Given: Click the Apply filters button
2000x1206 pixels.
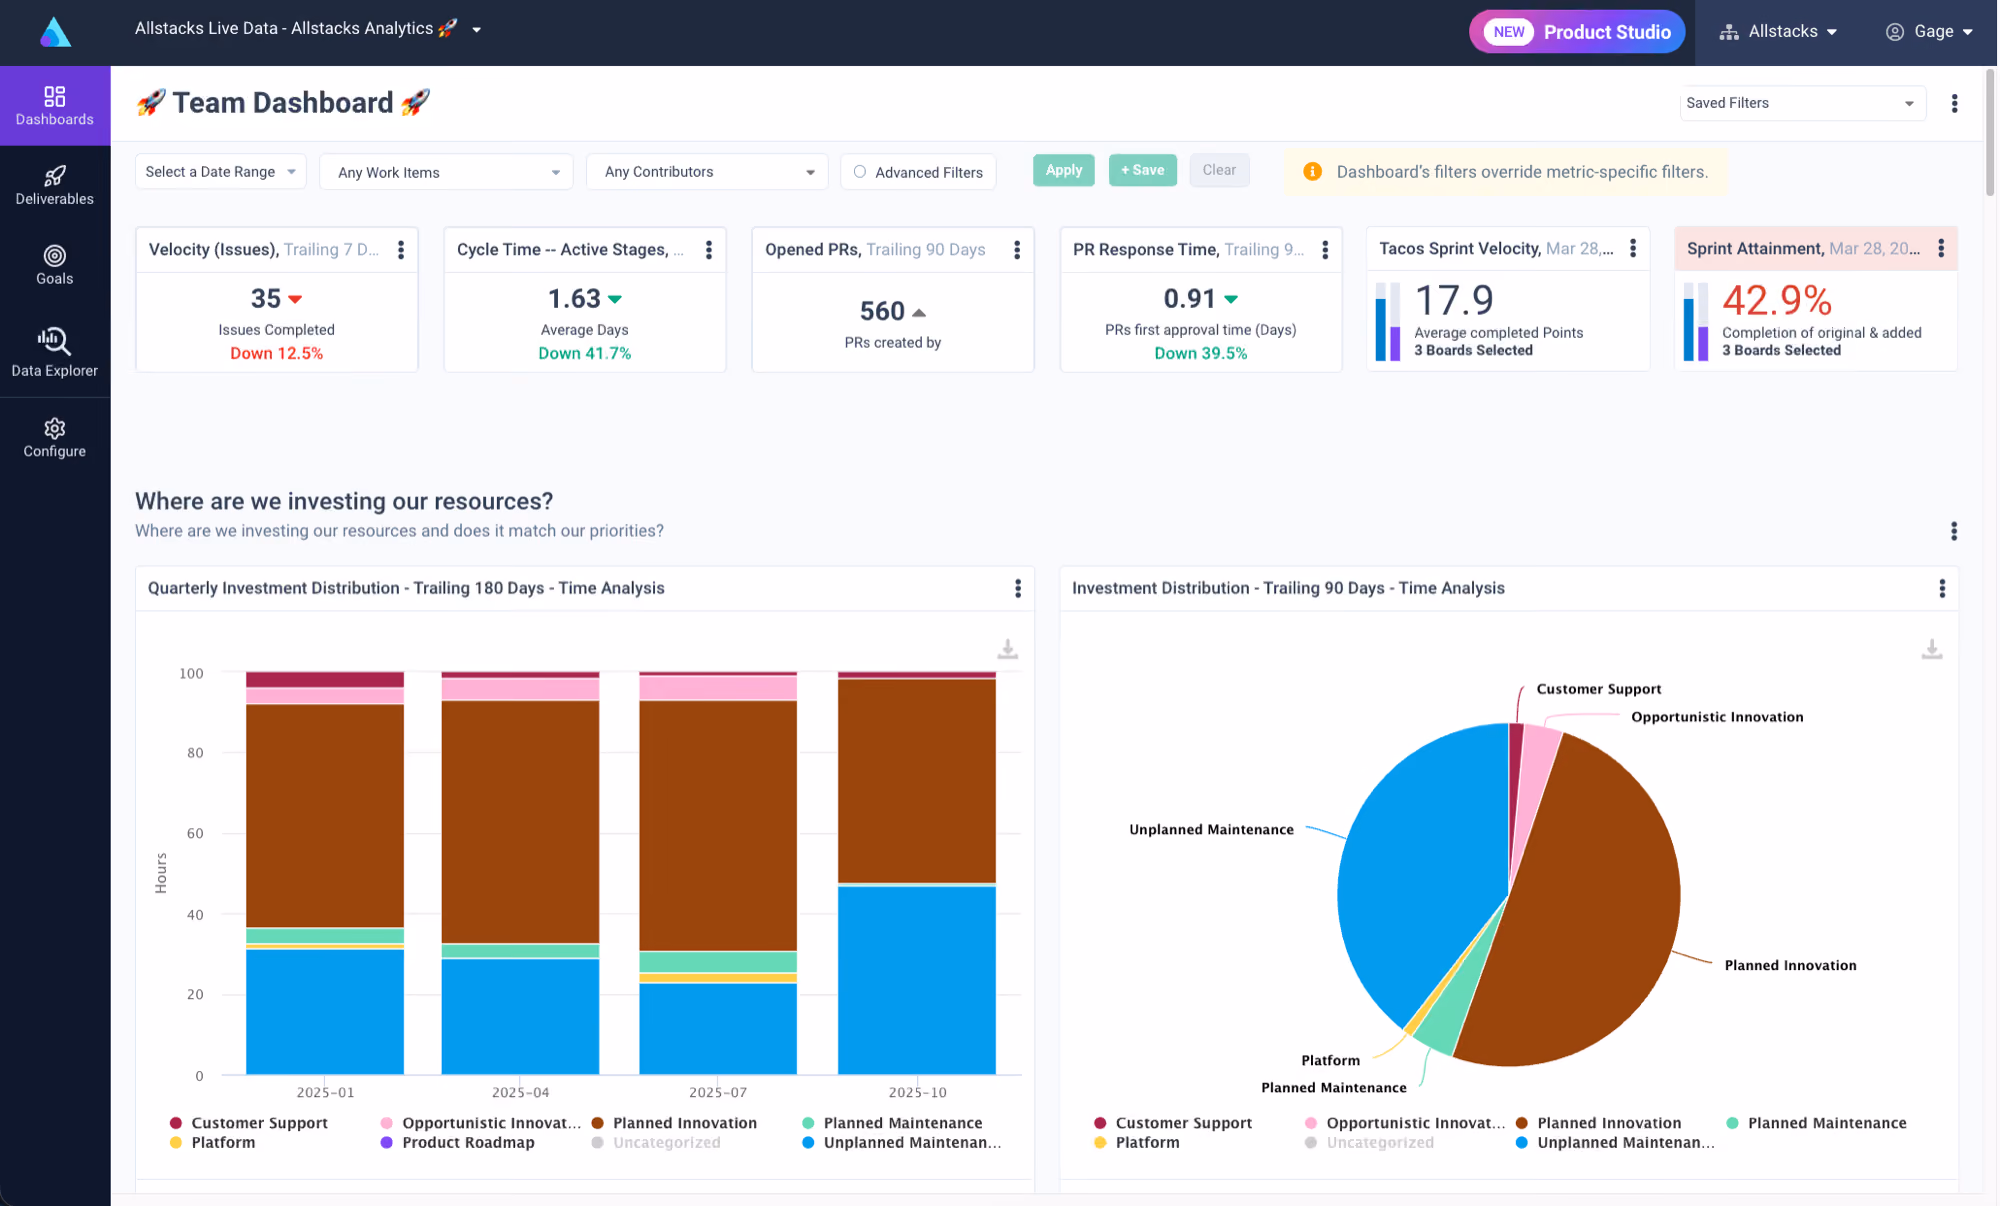Looking at the screenshot, I should pos(1064,170).
